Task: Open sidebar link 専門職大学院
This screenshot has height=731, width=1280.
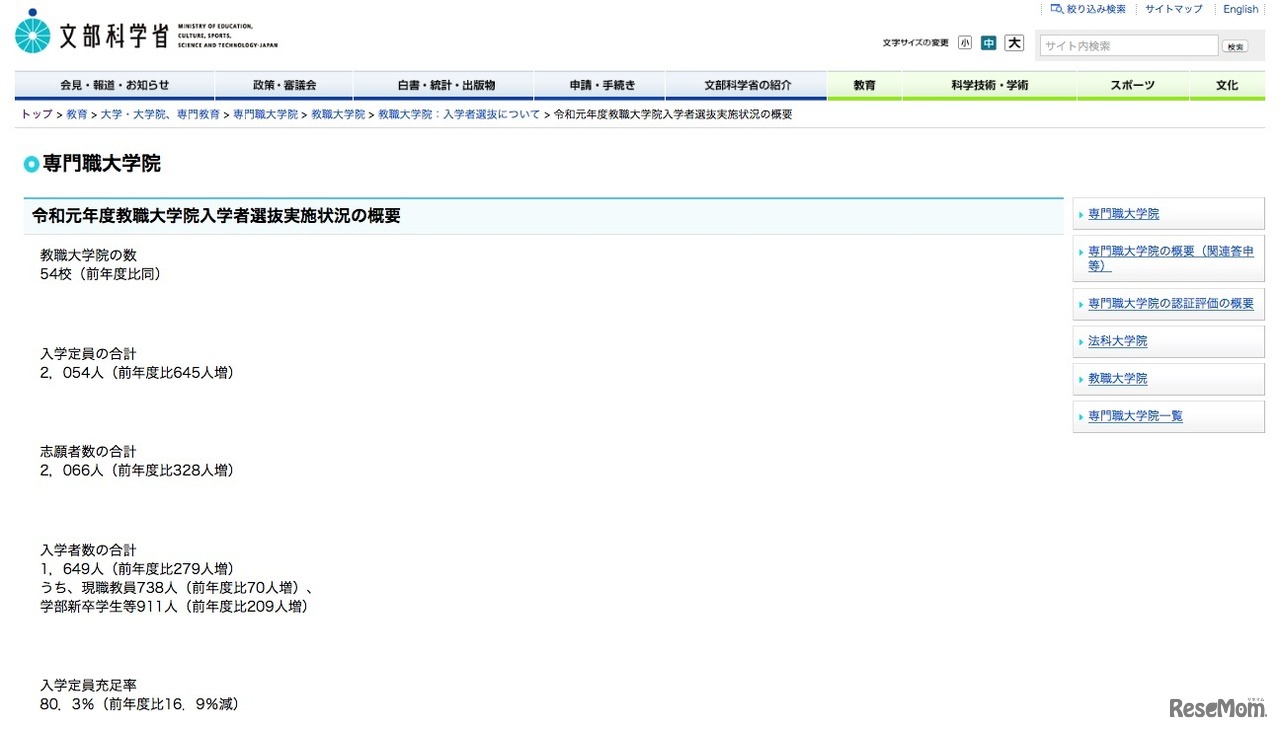Action: [x=1124, y=214]
